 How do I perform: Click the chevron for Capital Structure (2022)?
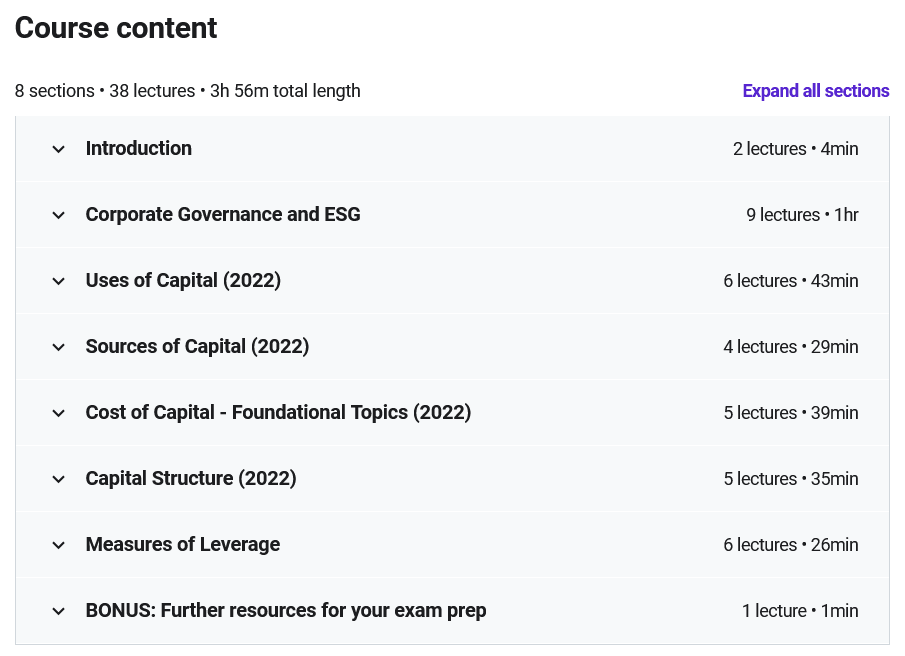click(58, 479)
